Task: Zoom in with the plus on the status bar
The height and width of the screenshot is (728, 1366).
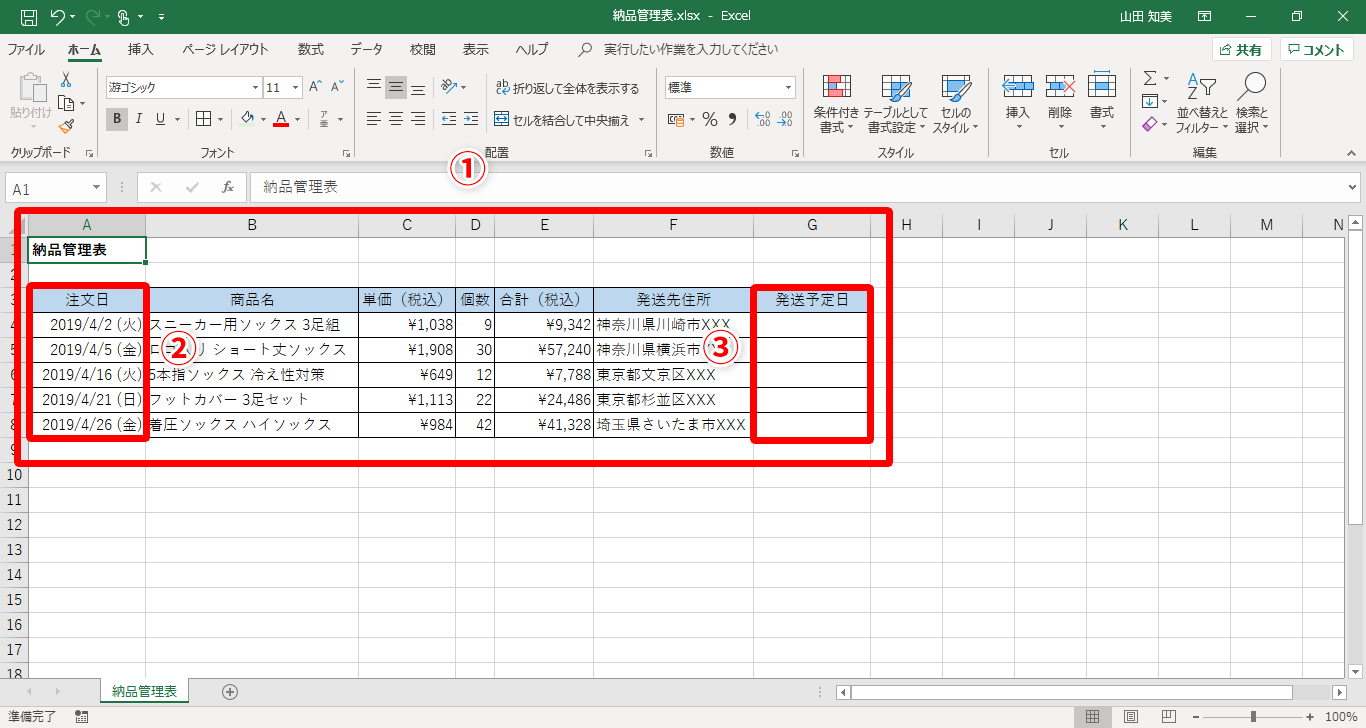Action: [x=1310, y=717]
